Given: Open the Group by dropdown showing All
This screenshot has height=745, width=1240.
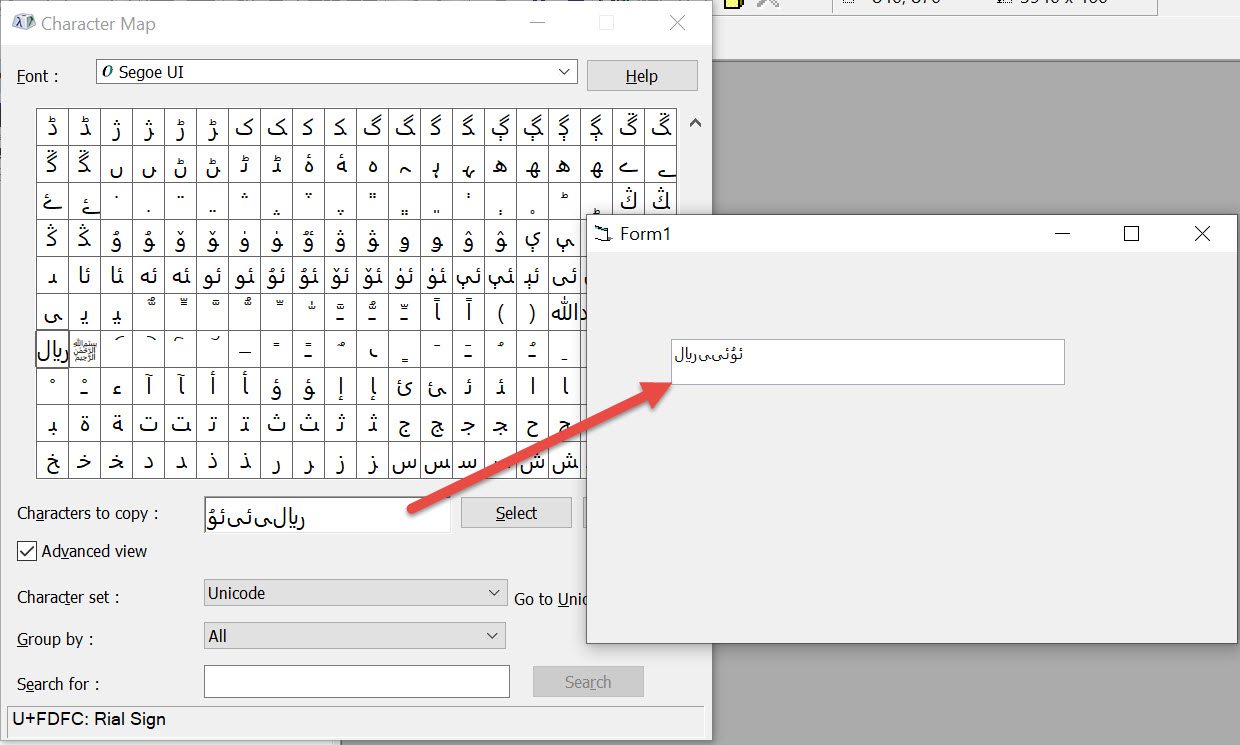Looking at the screenshot, I should [x=355, y=636].
